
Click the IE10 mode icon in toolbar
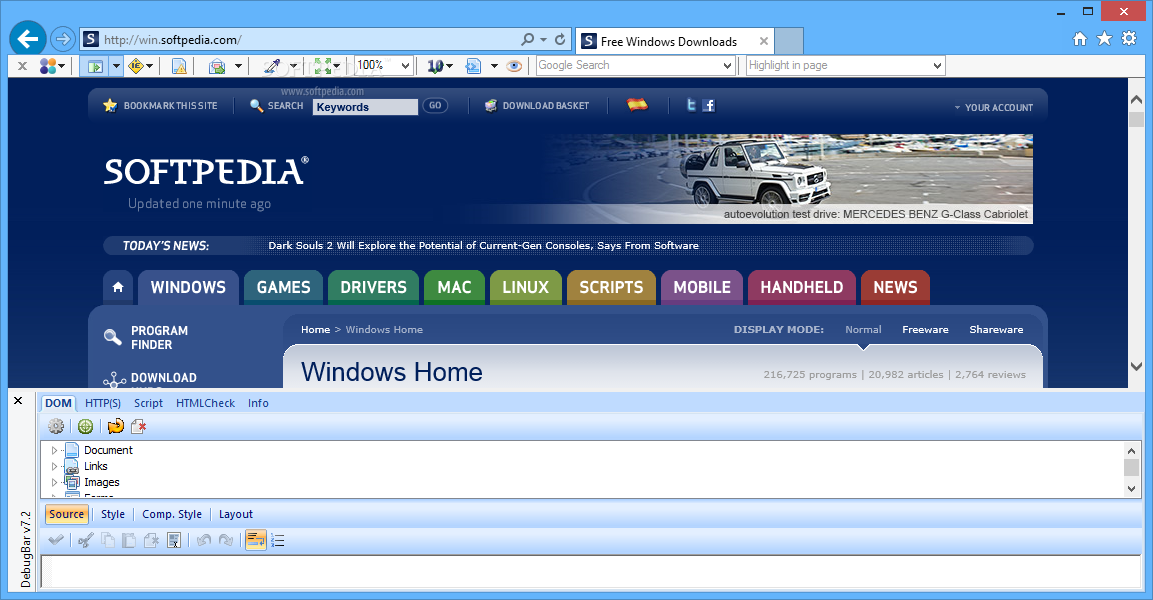coord(435,66)
